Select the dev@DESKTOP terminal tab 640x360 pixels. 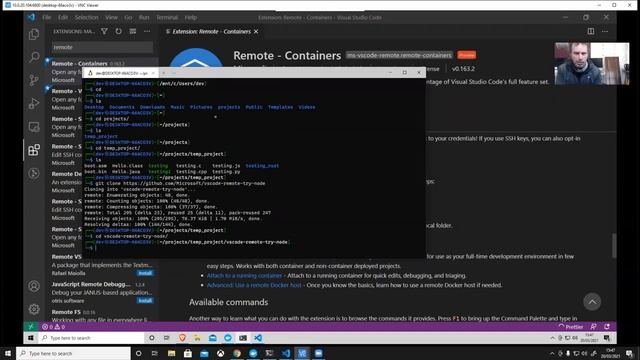coord(120,73)
